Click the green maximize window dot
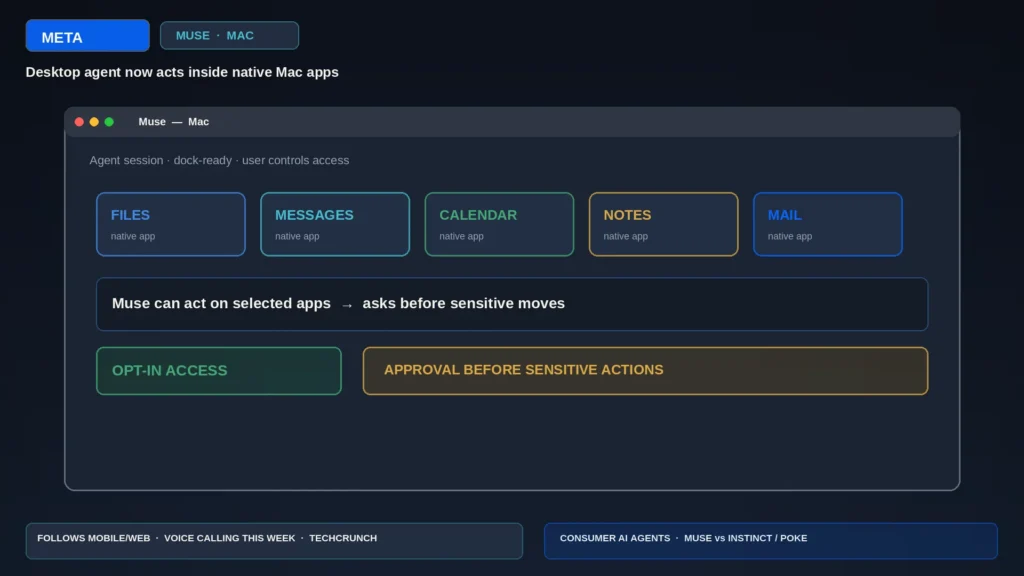Viewport: 1024px width, 576px height. tap(109, 122)
